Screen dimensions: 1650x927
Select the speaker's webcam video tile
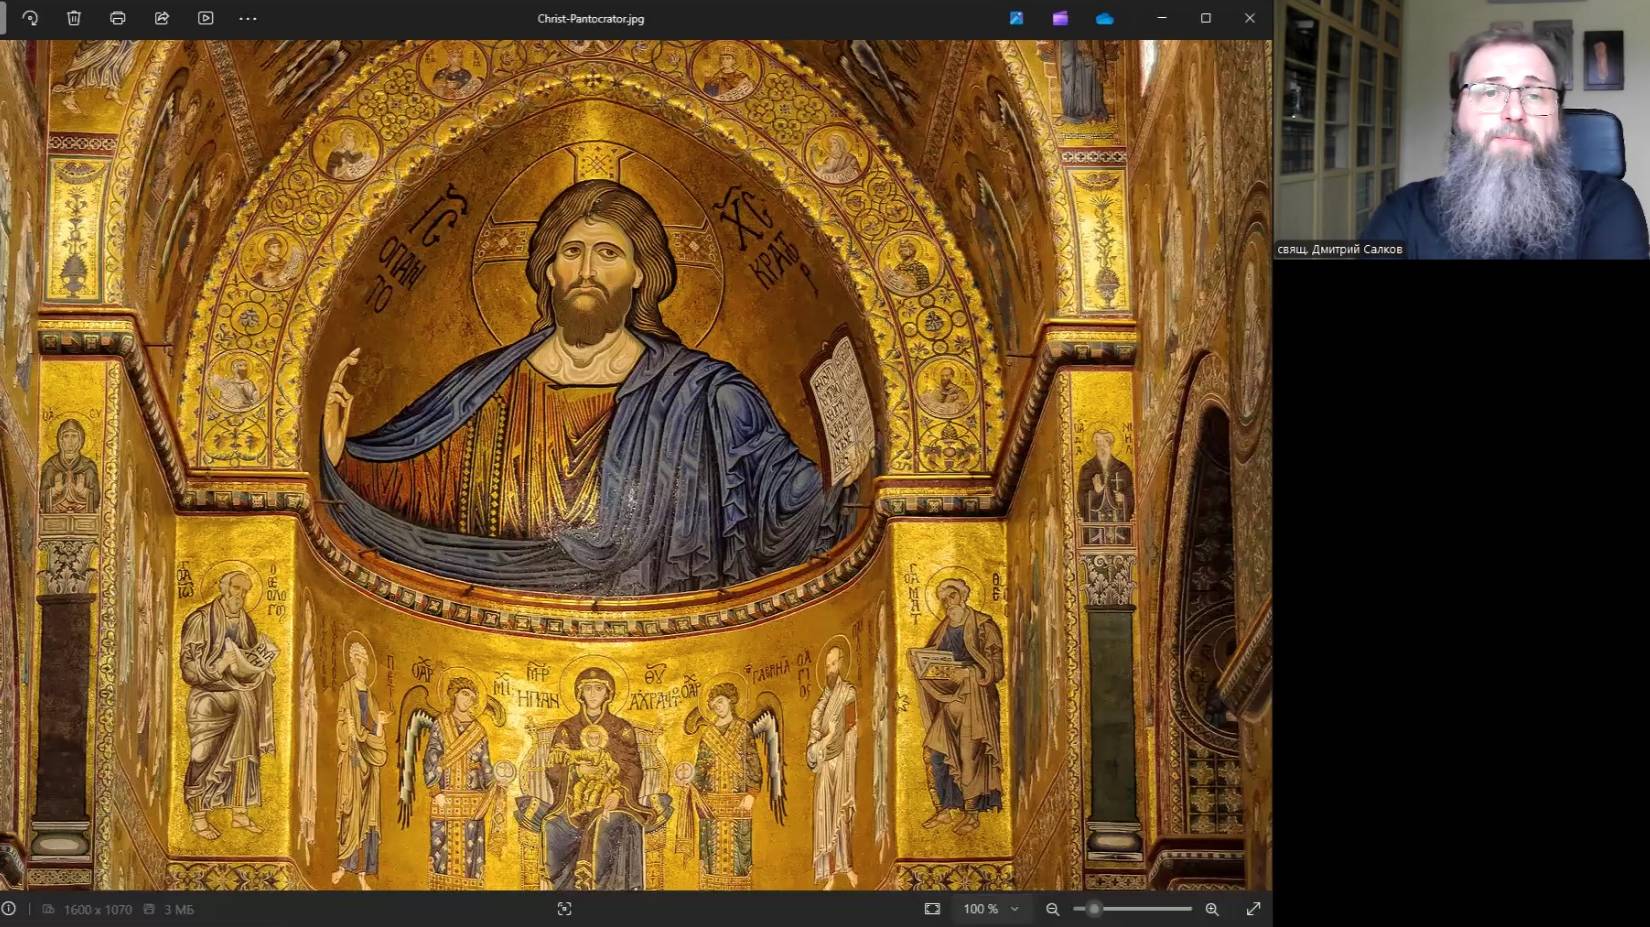(1462, 129)
